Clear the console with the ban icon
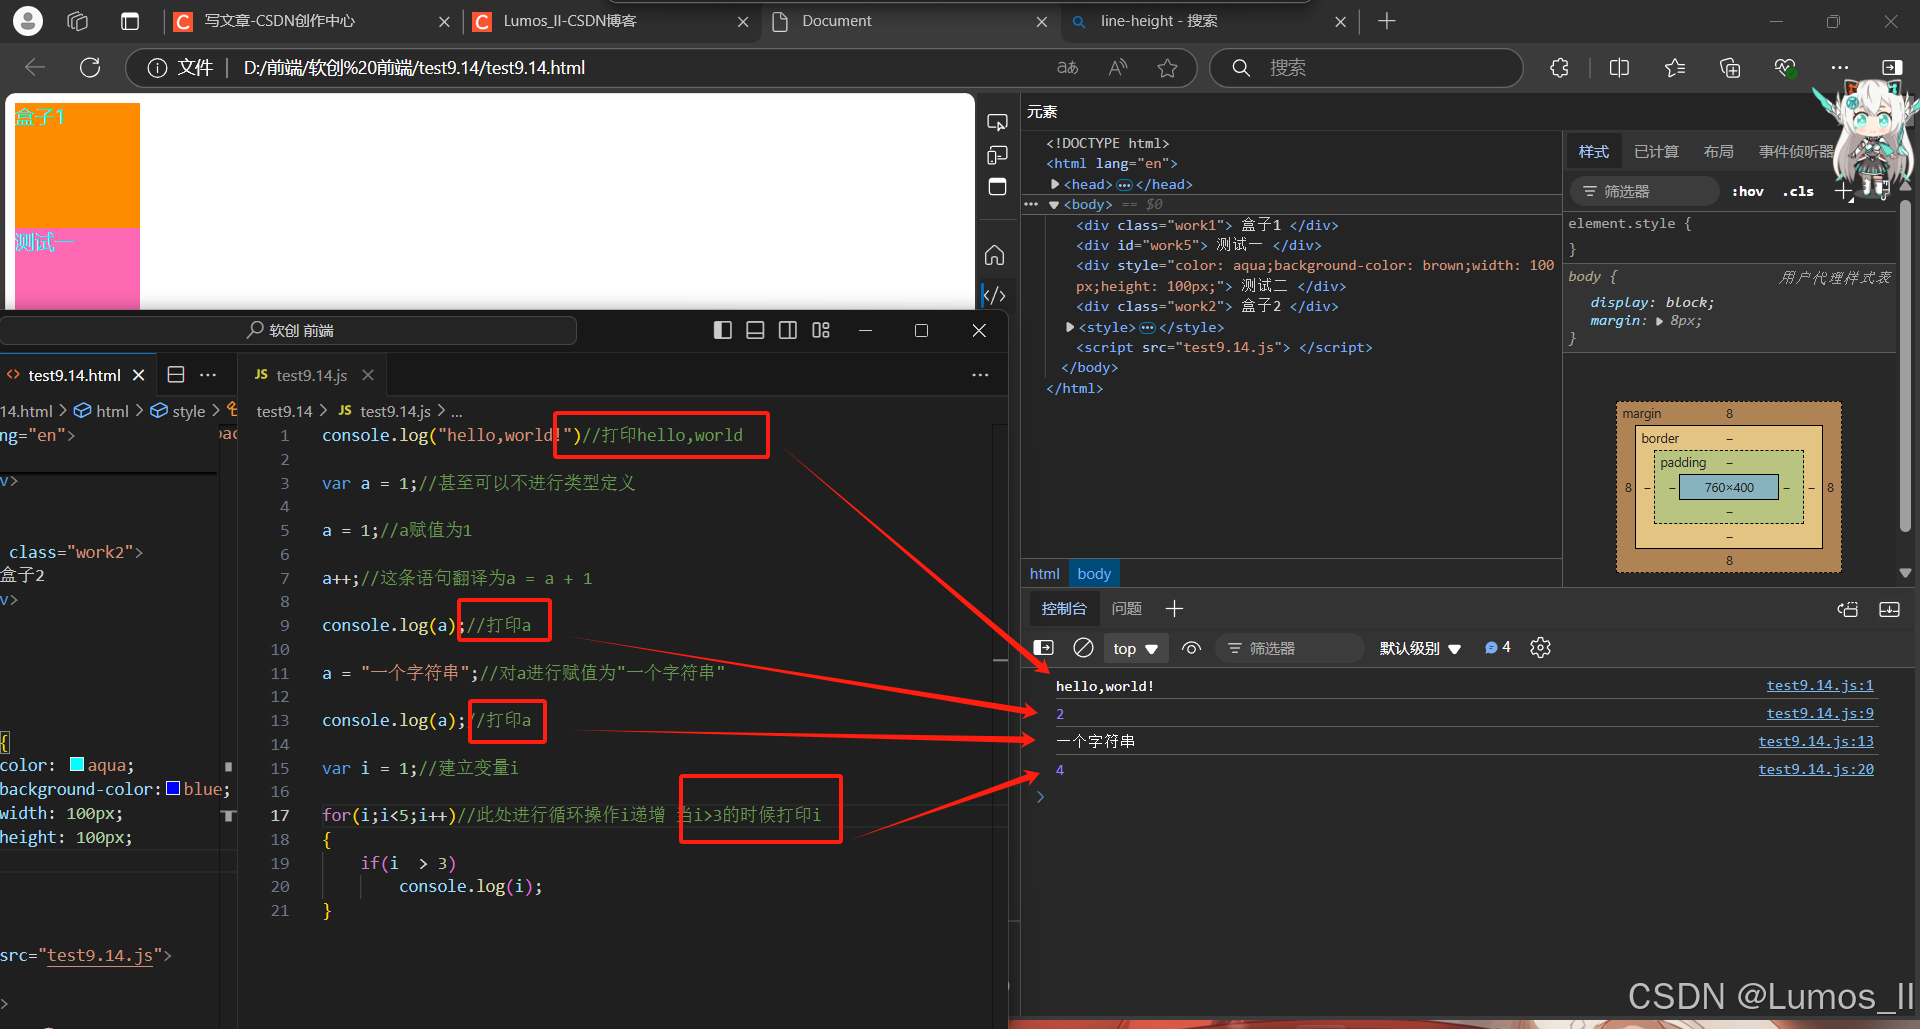The height and width of the screenshot is (1029, 1920). coord(1083,648)
